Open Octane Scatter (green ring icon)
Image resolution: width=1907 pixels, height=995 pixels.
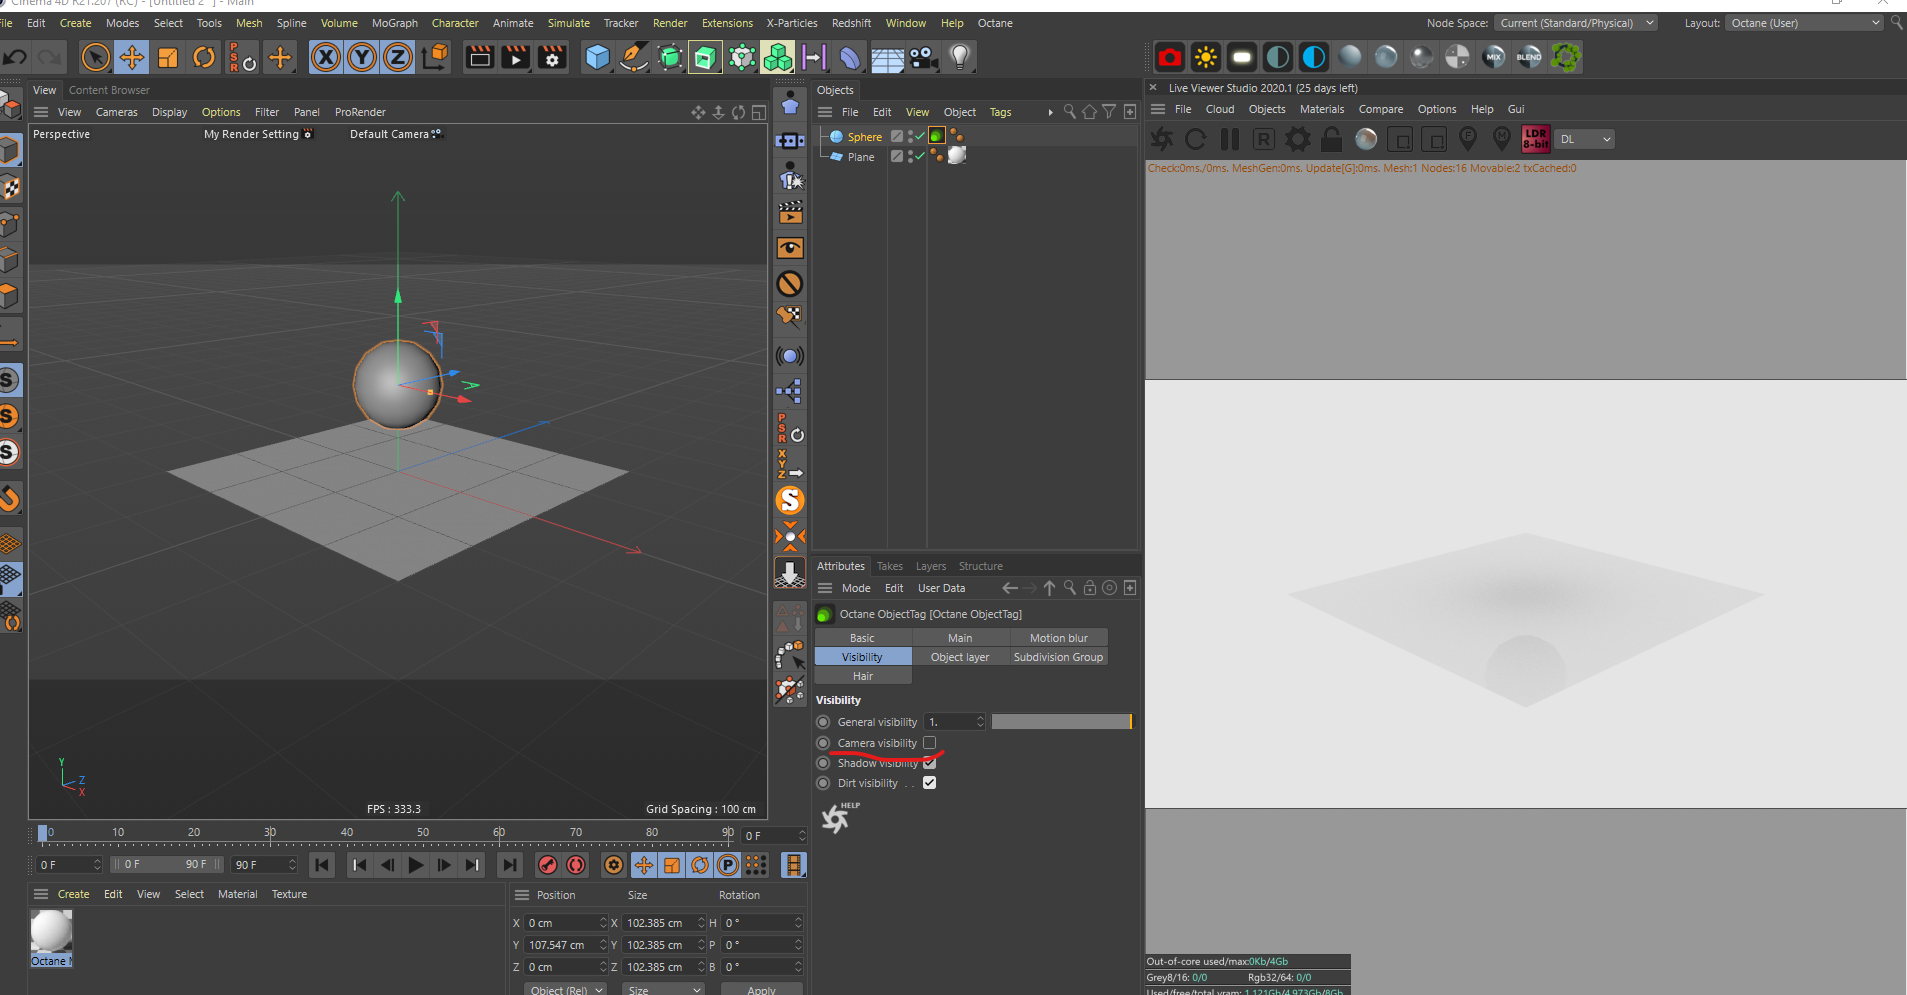1566,57
